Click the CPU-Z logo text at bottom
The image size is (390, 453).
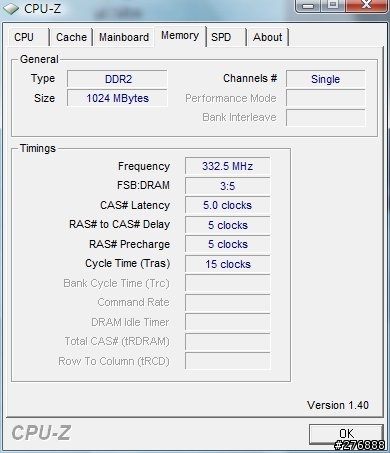point(41,433)
